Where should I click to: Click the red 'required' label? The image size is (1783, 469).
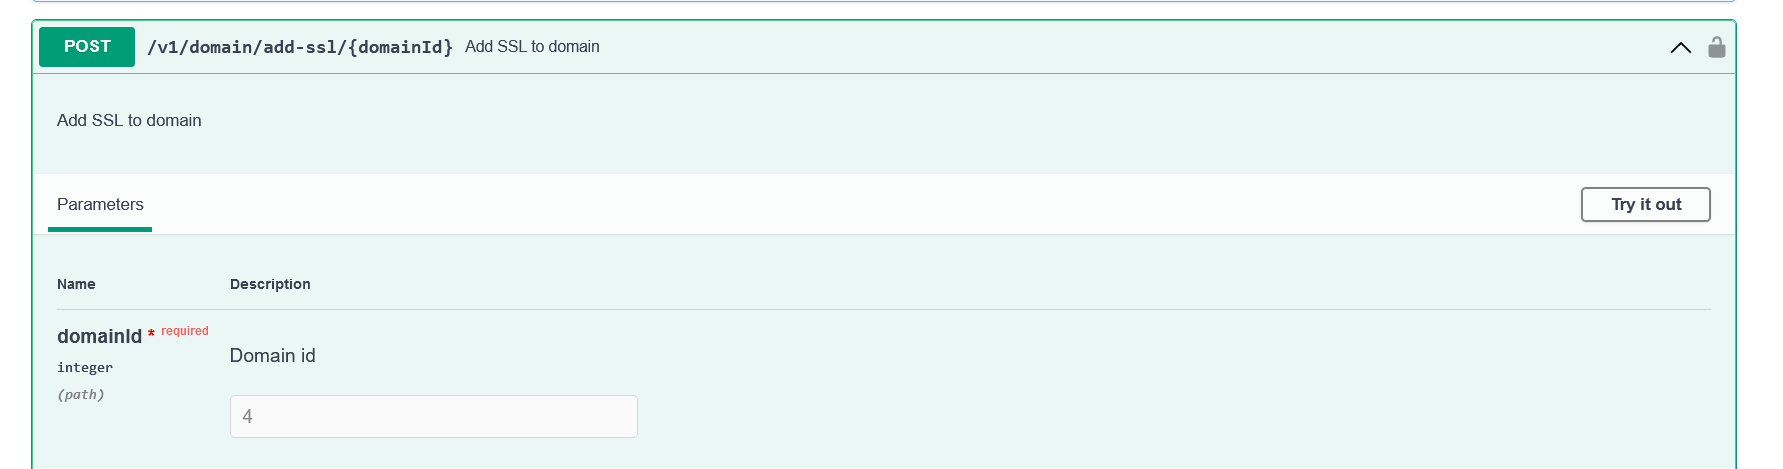tap(185, 331)
